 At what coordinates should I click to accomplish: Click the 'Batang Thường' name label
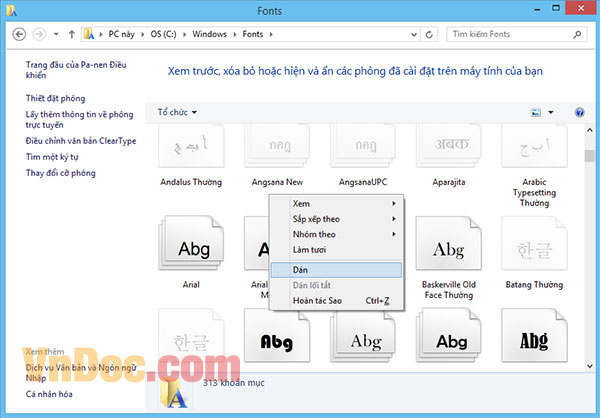click(534, 284)
